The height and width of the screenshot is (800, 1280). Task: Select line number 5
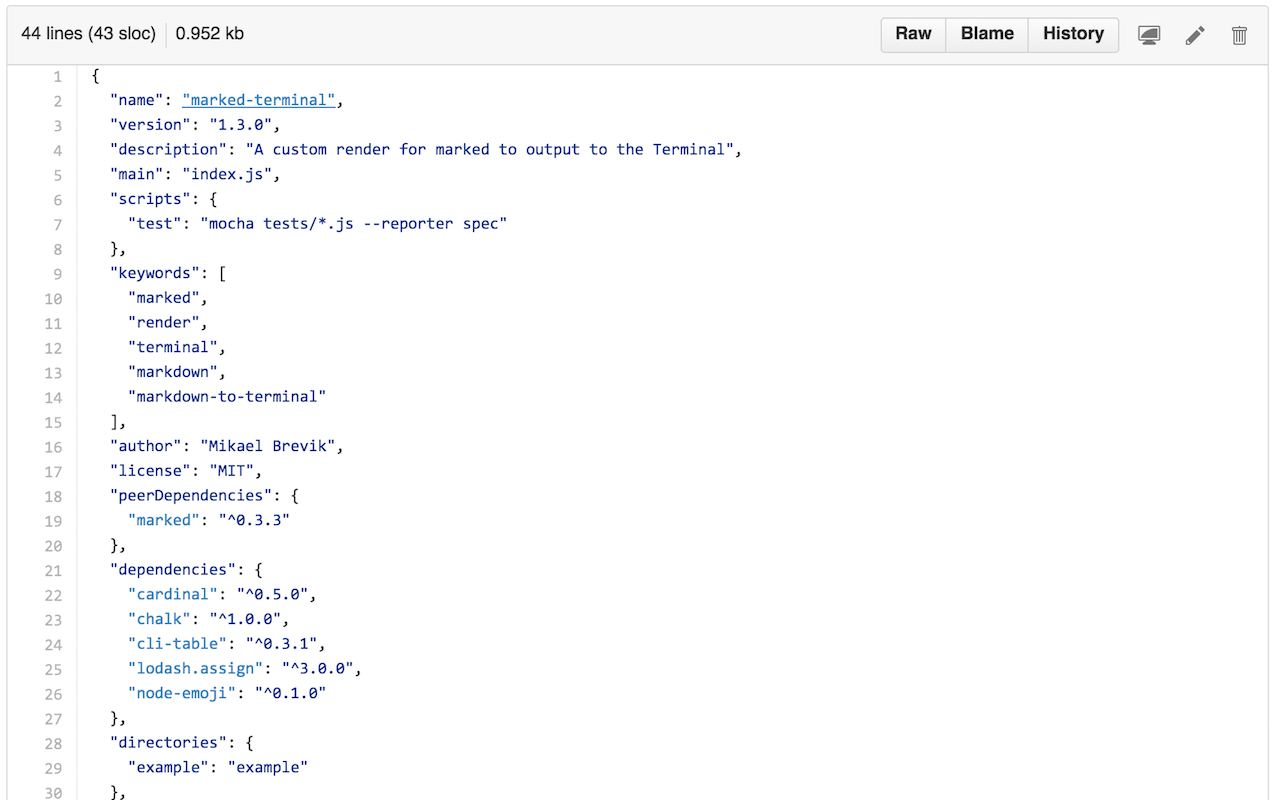click(x=57, y=175)
